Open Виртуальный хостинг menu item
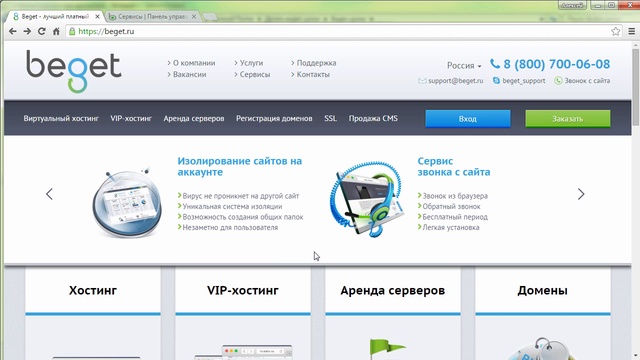The height and width of the screenshot is (360, 640). (x=61, y=118)
